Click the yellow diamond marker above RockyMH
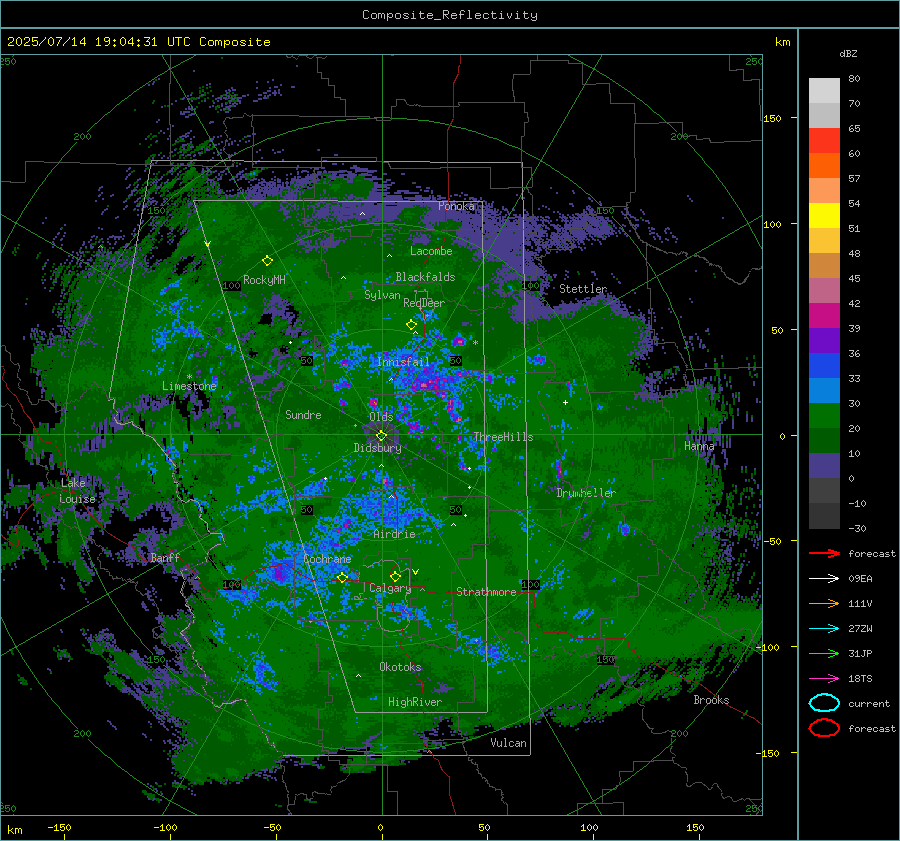Viewport: 900px width, 841px height. point(267,261)
